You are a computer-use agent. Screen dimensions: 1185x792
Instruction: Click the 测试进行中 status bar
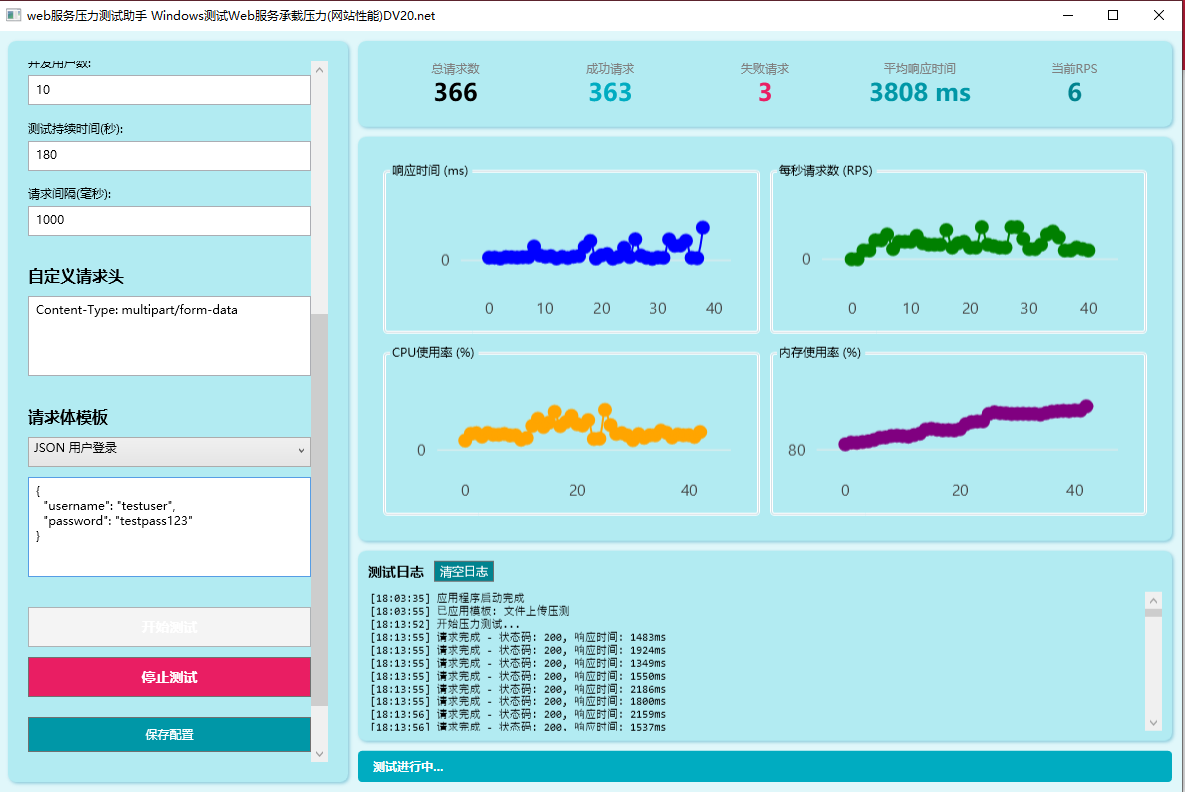pos(764,767)
